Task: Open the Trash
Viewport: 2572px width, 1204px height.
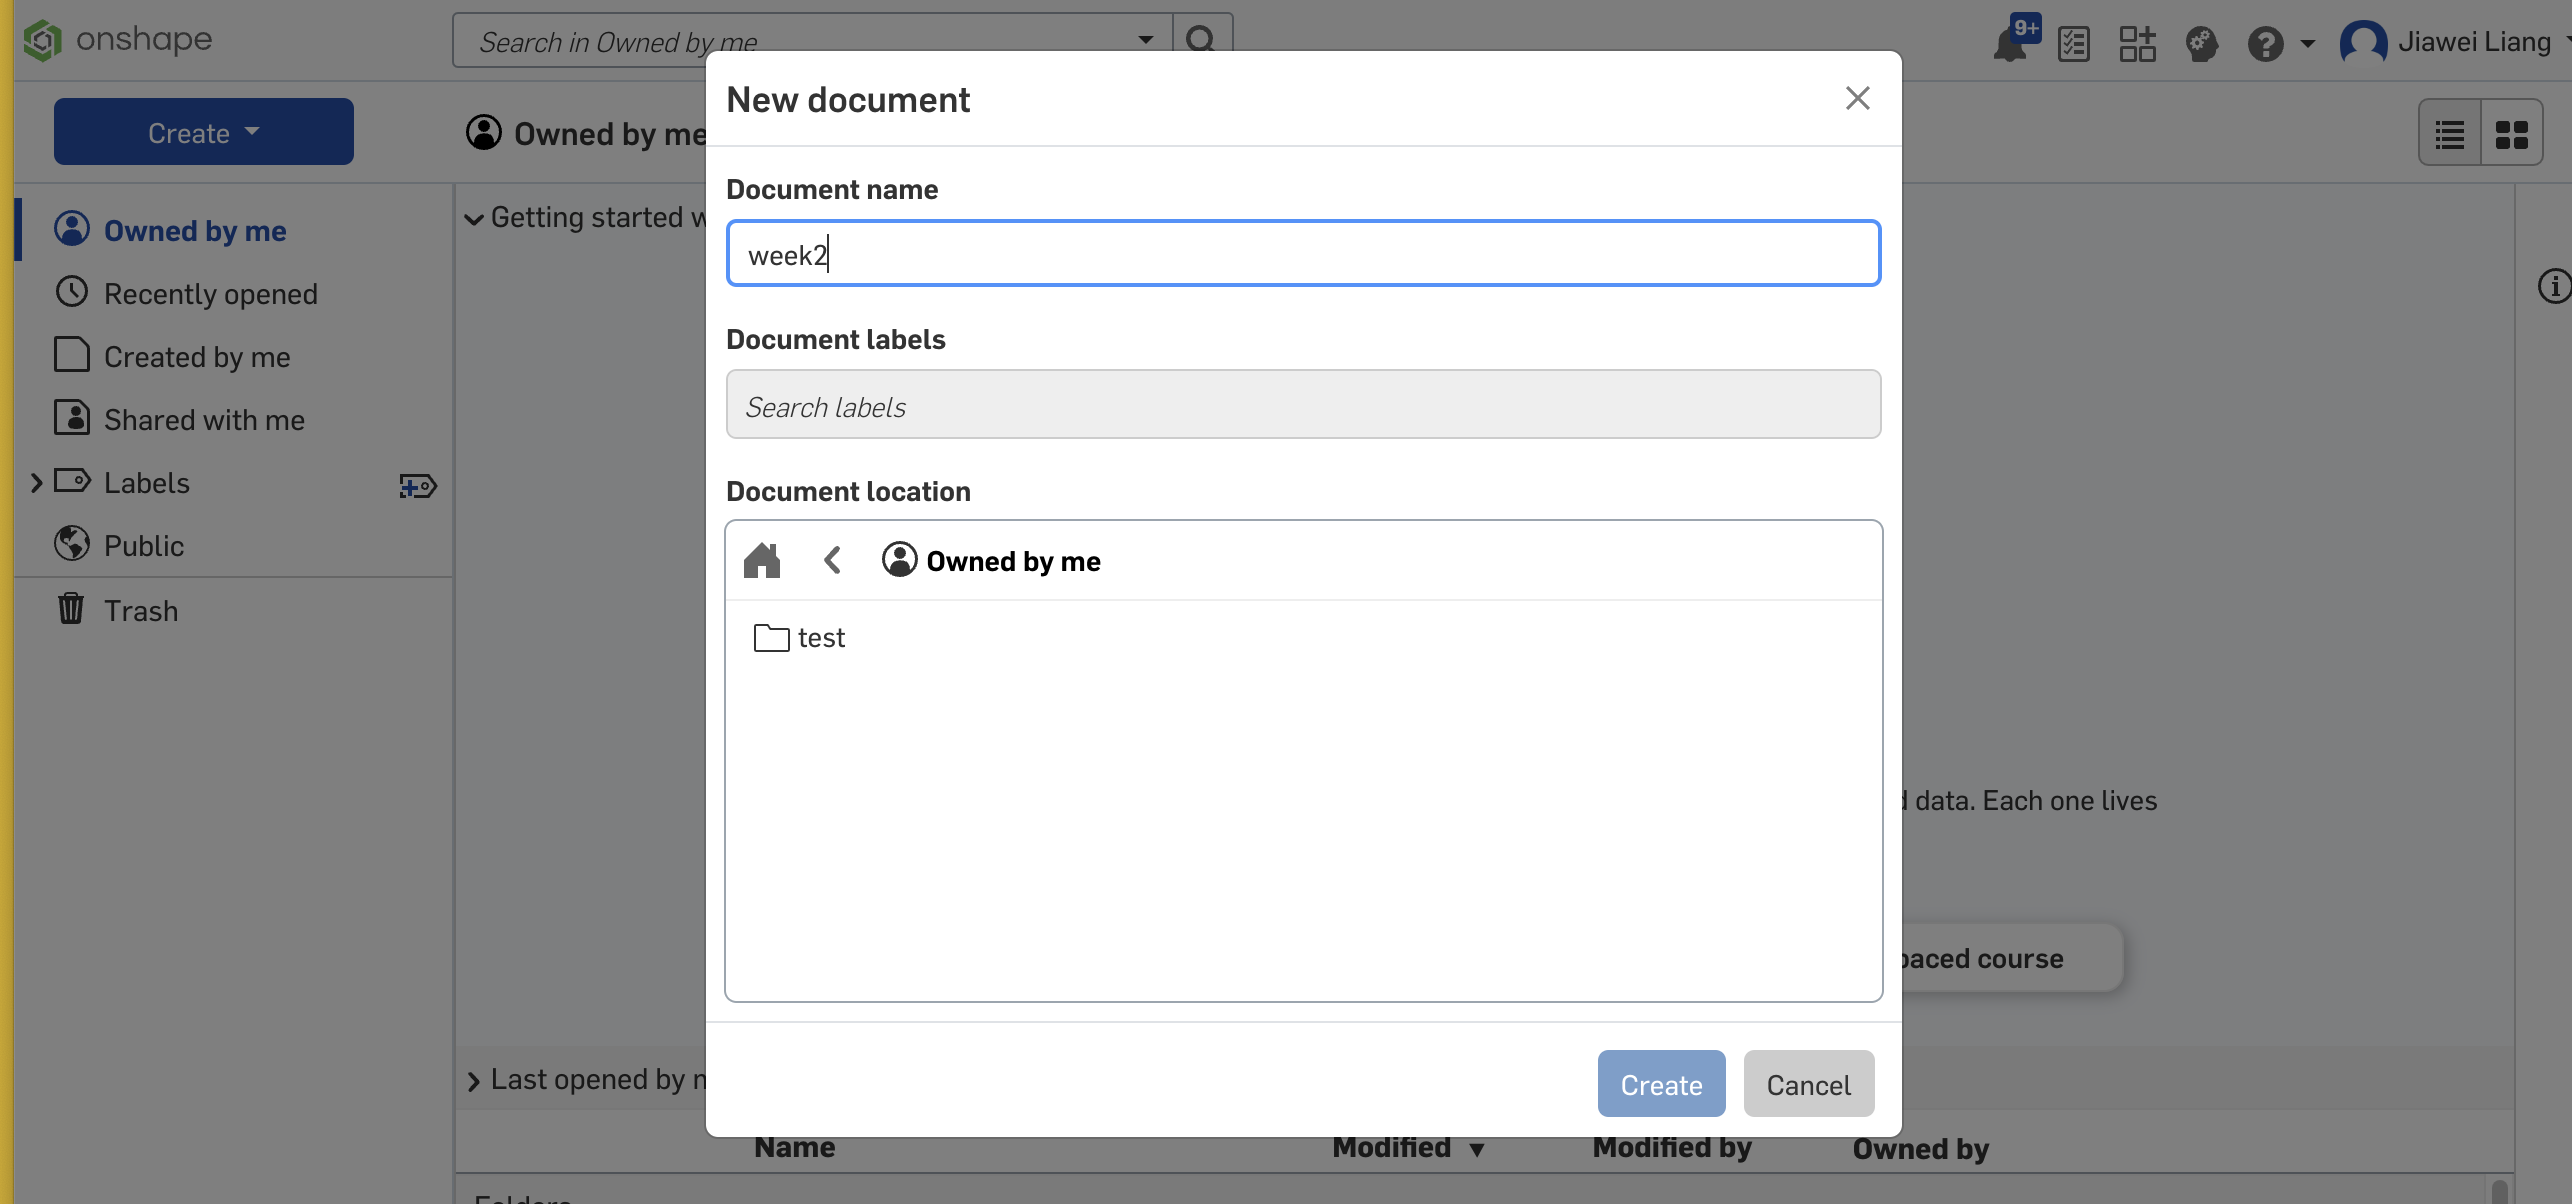Action: coord(141,610)
